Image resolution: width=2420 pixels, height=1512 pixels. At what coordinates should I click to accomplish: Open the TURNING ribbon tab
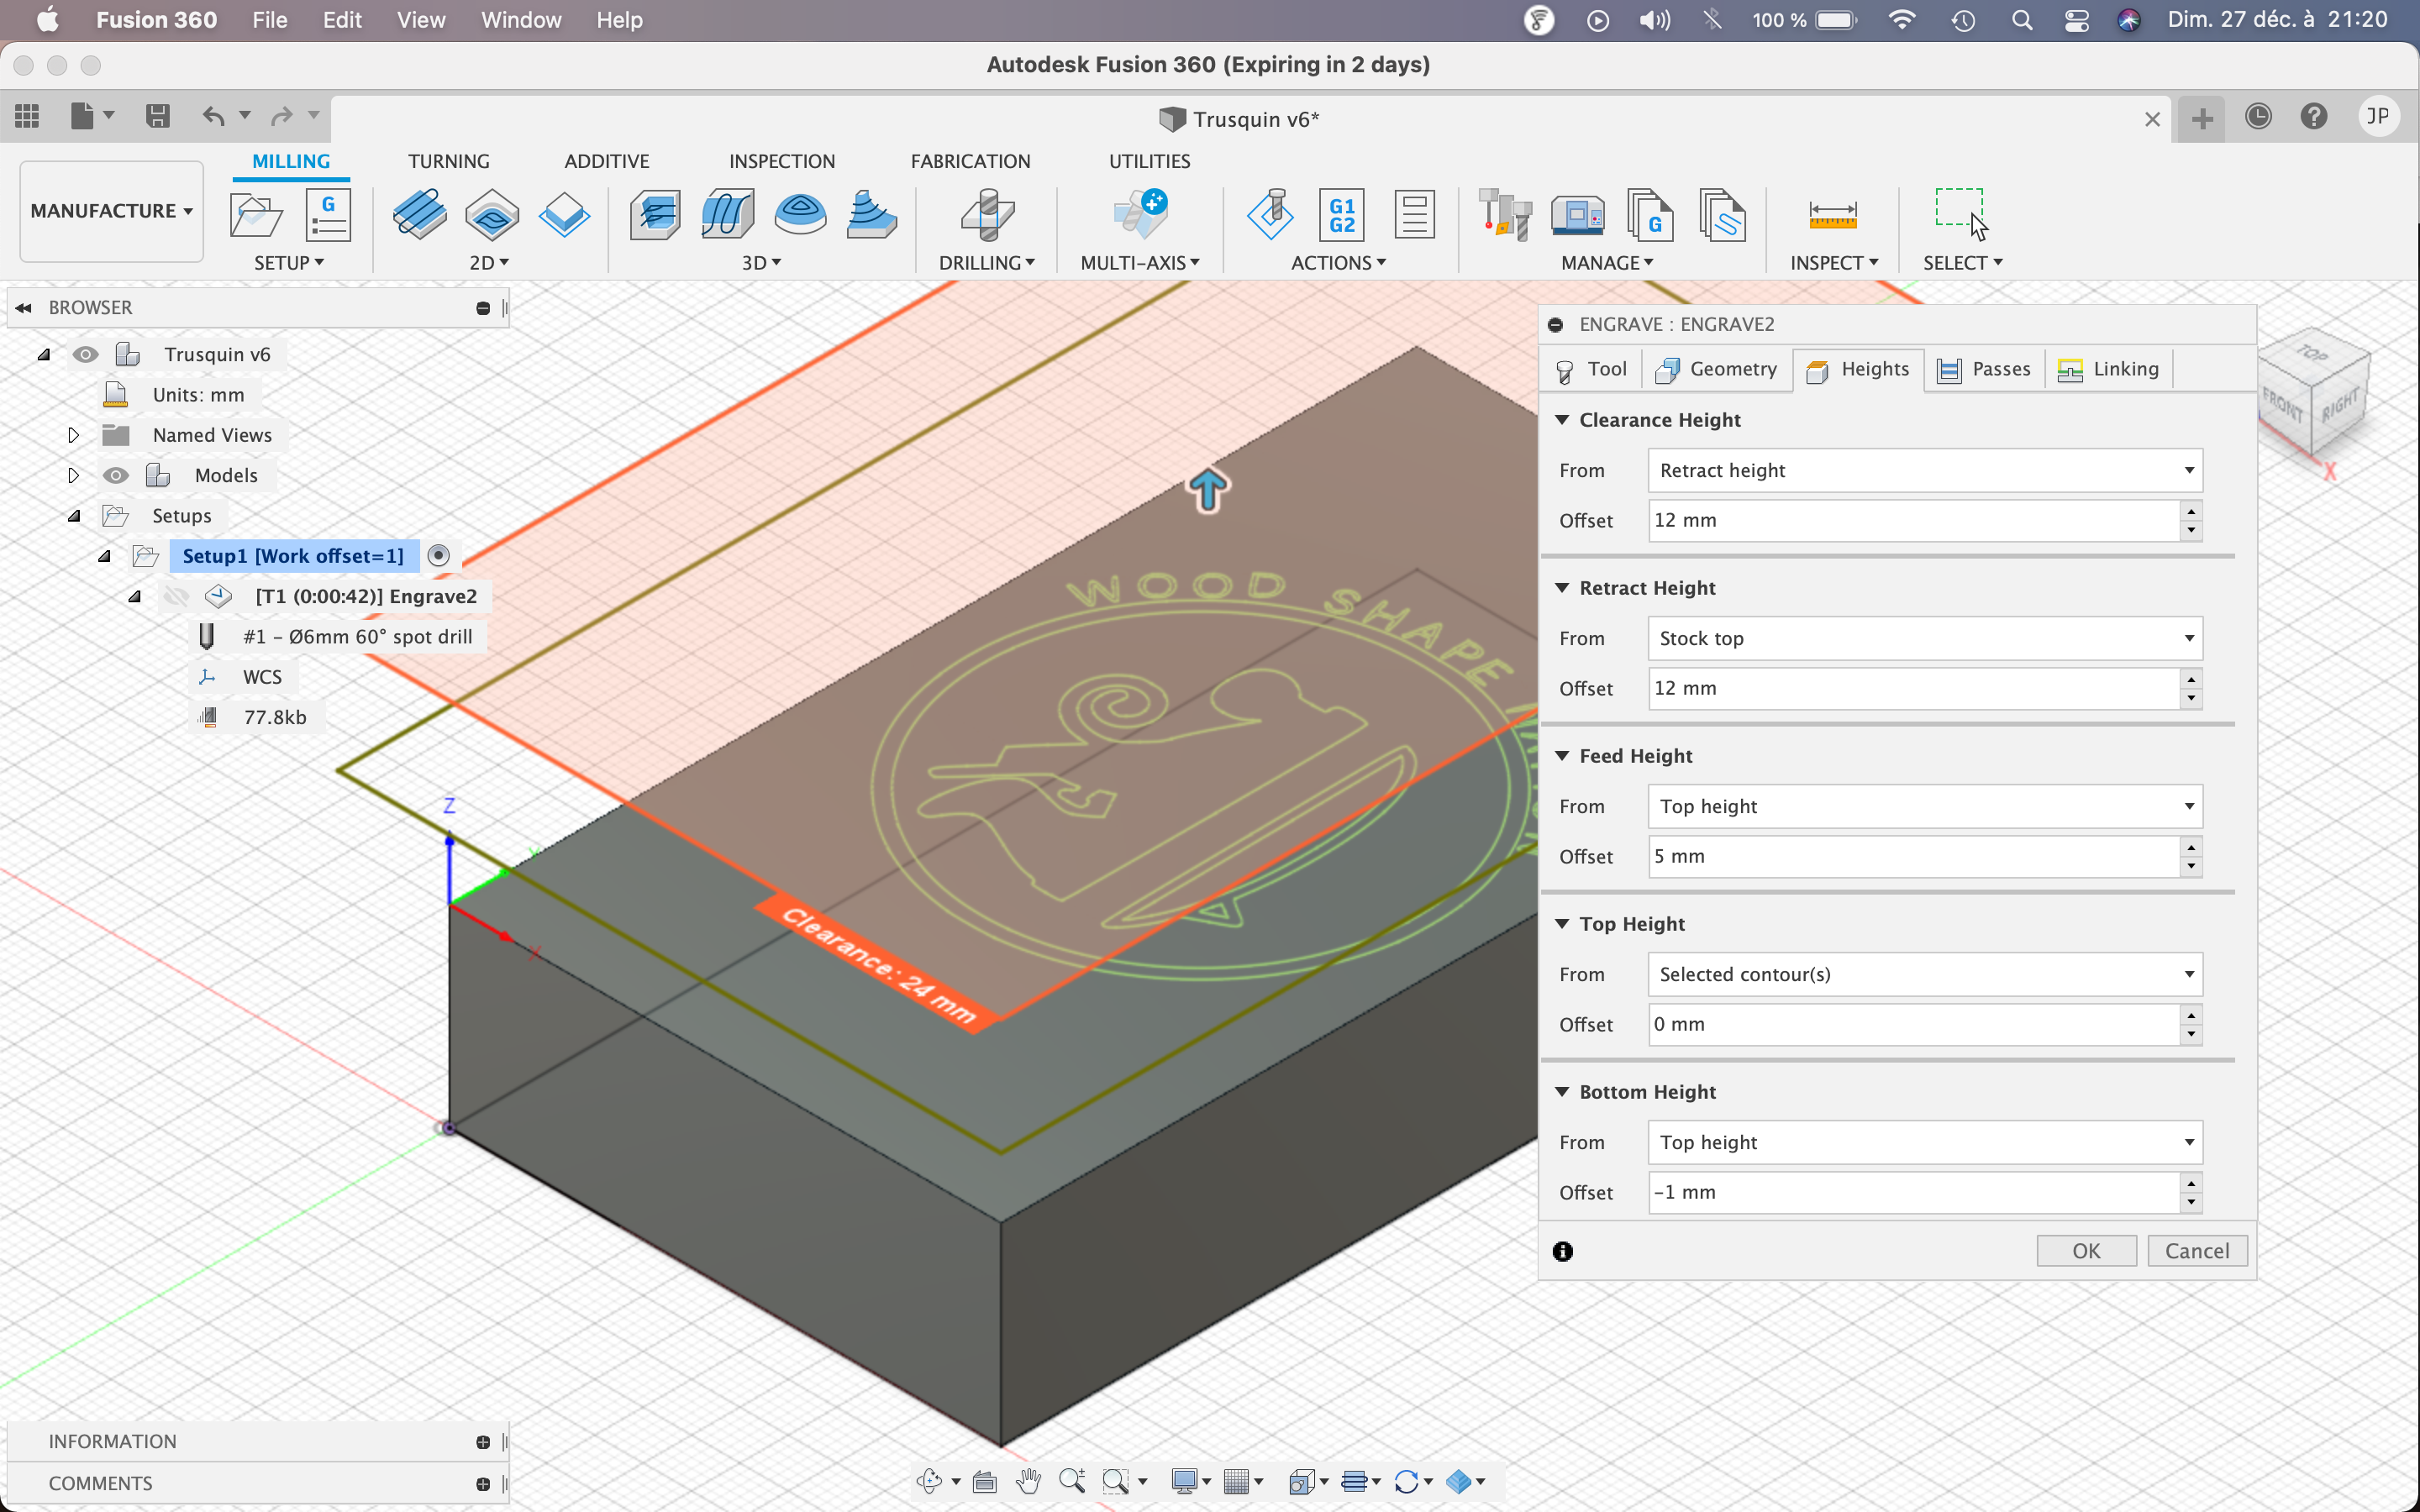[x=448, y=161]
